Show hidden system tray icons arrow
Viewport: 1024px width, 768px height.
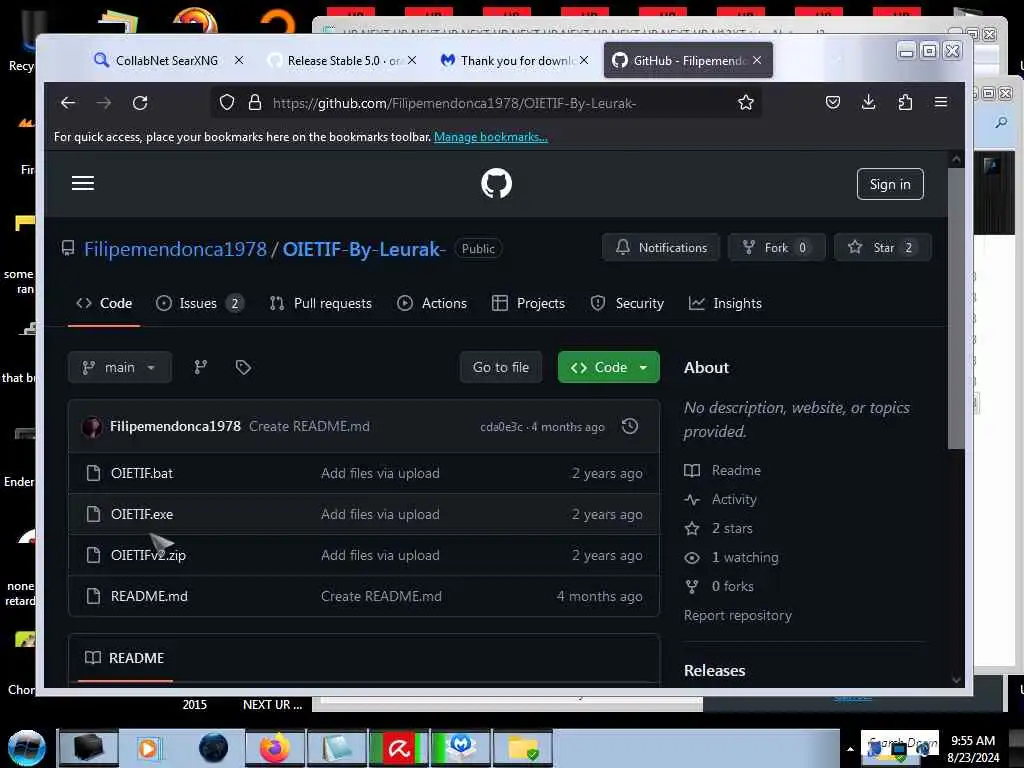[x=850, y=749]
